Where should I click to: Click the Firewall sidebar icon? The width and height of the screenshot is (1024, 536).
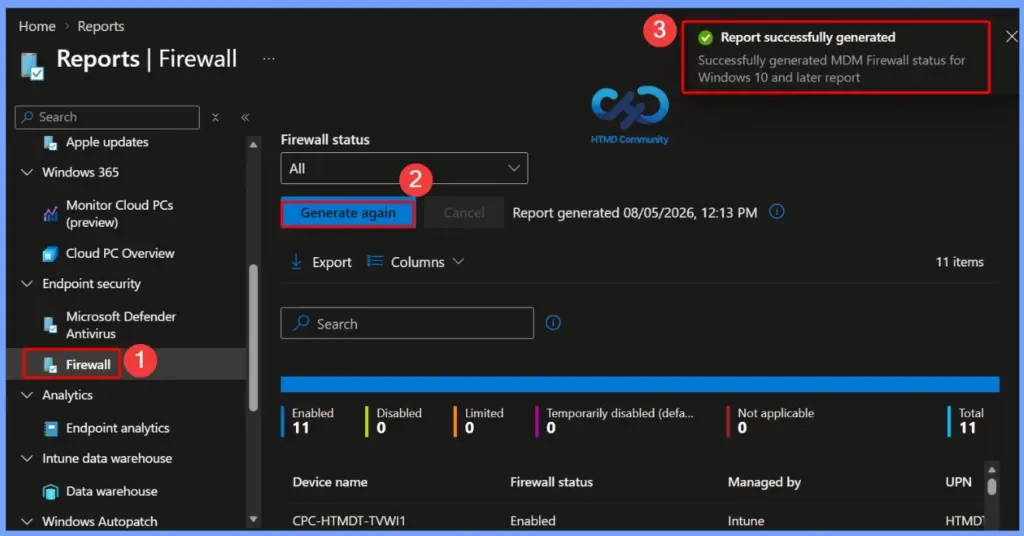pyautogui.click(x=50, y=365)
